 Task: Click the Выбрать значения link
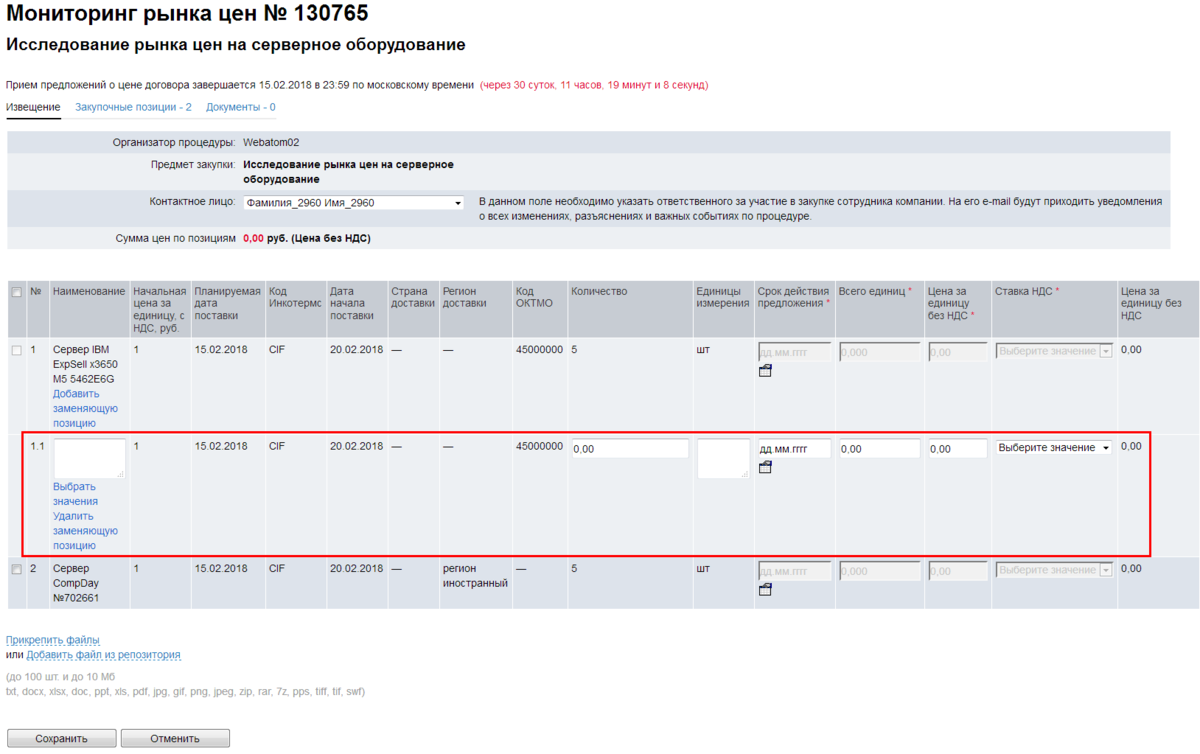[75, 494]
